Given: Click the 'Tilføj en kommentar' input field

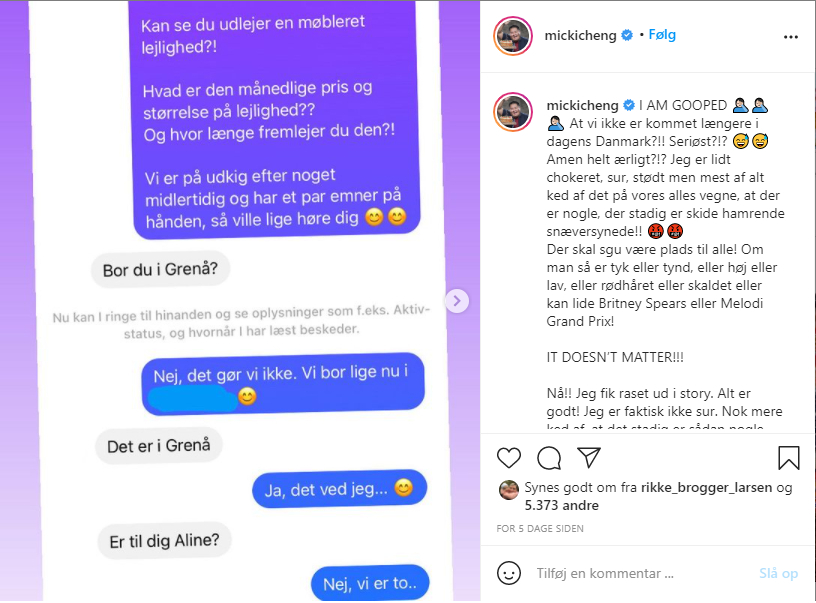Looking at the screenshot, I should [x=644, y=573].
